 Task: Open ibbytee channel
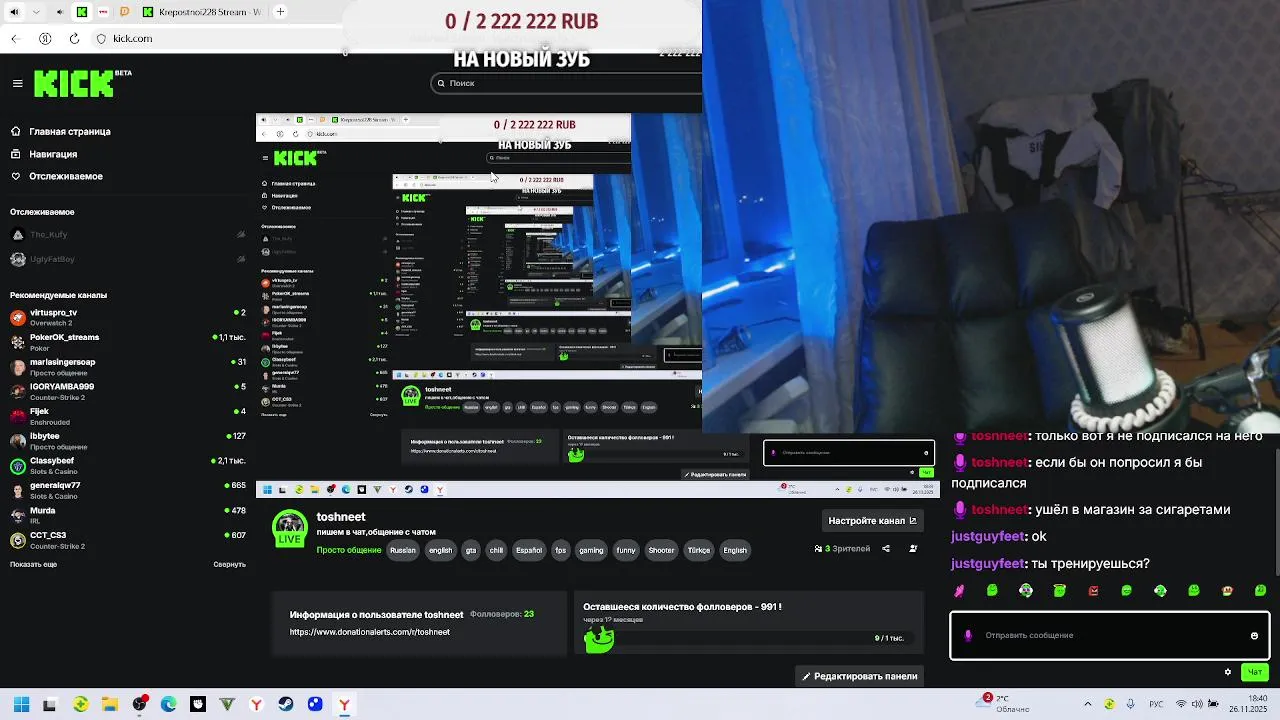(x=127, y=441)
